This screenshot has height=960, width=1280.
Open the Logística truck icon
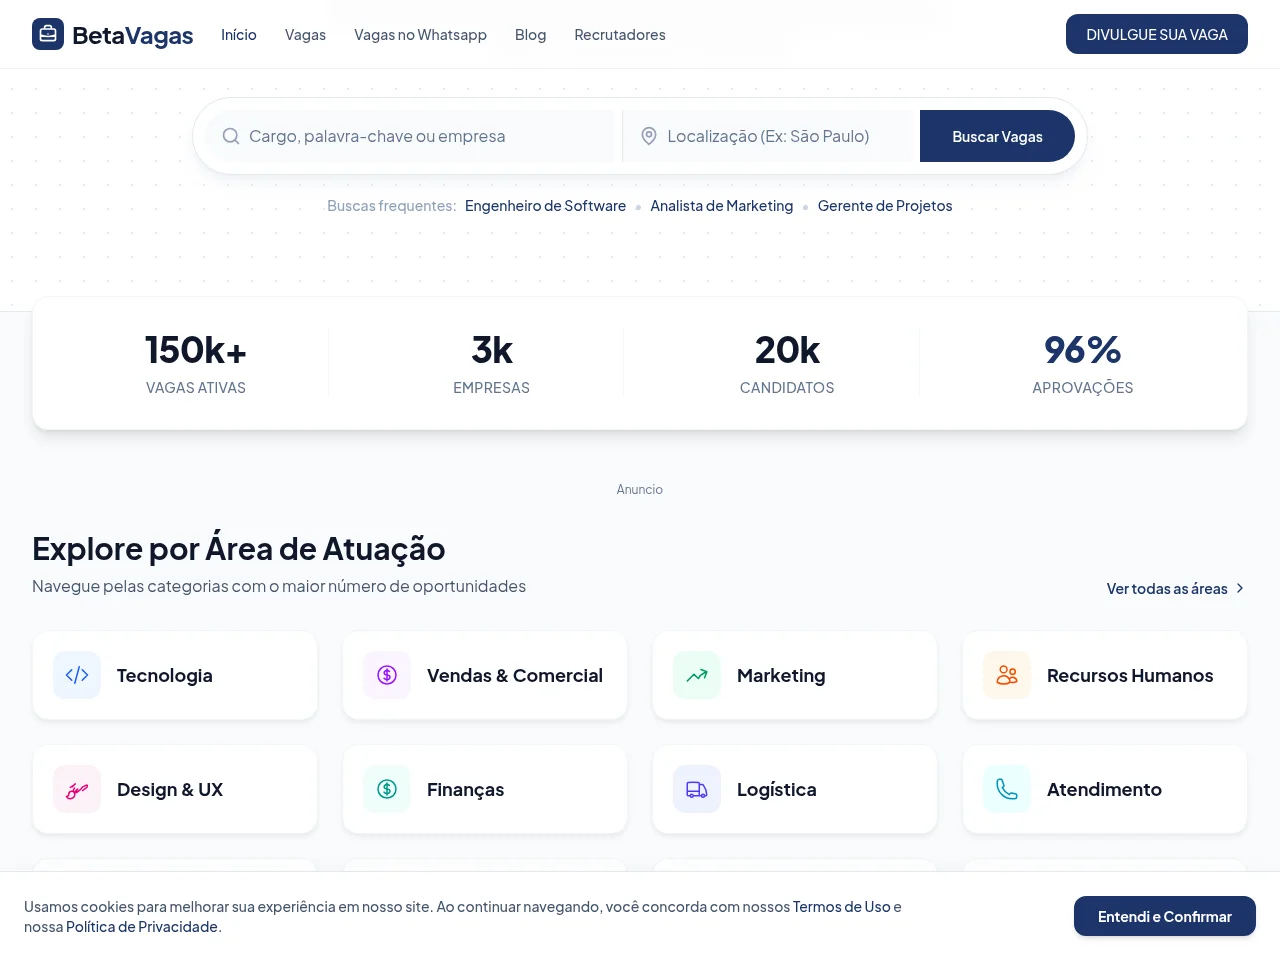[x=697, y=789]
